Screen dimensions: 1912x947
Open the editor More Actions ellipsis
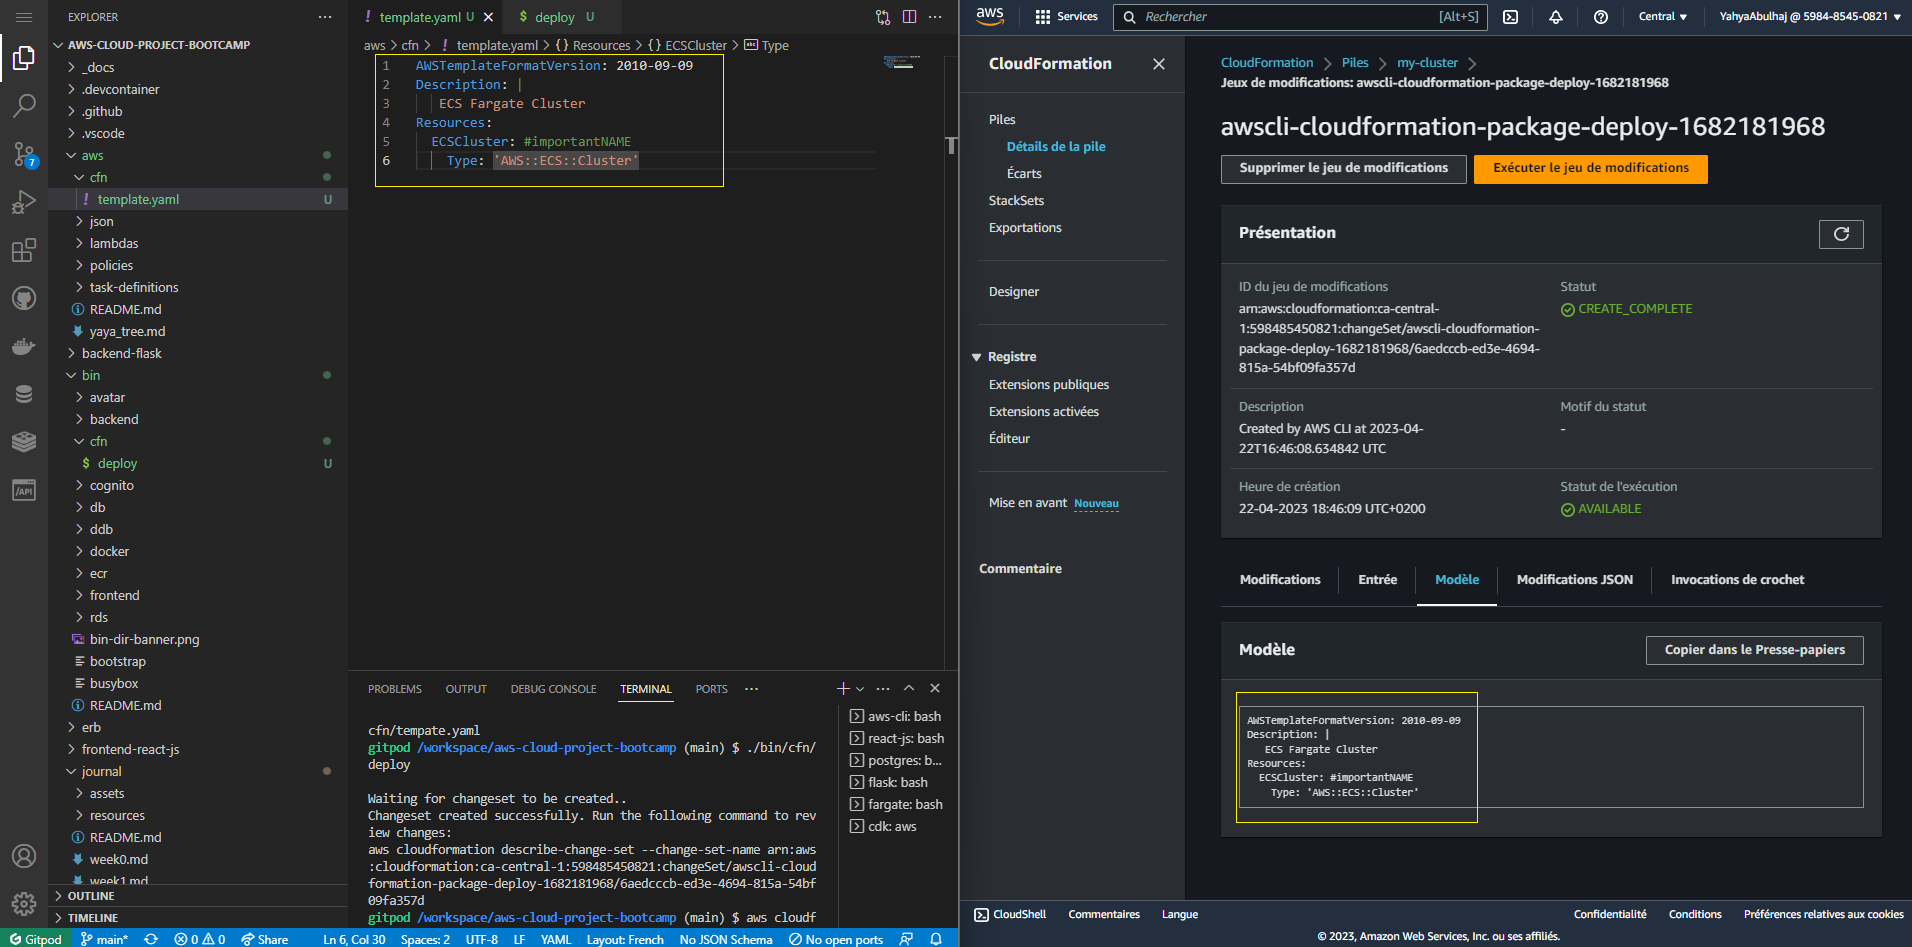pyautogui.click(x=935, y=17)
